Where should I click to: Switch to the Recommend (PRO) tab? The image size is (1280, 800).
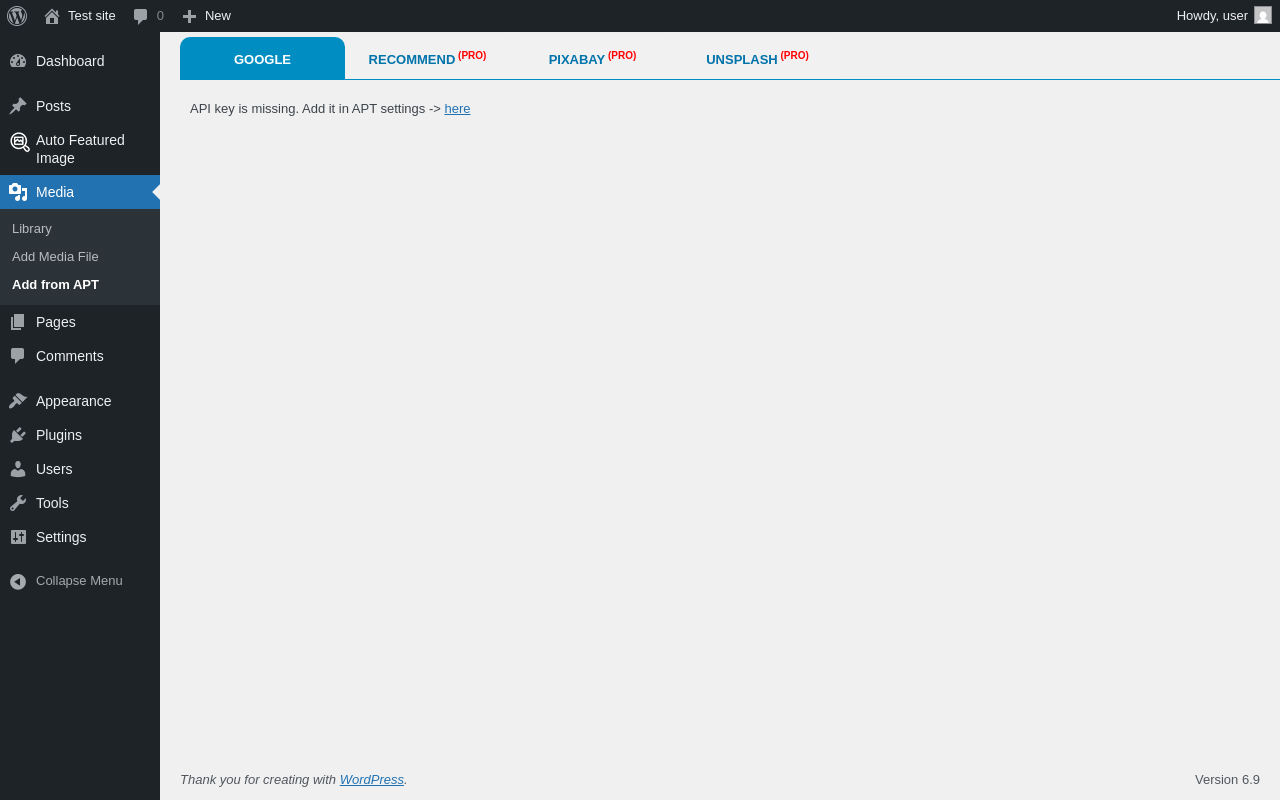427,59
